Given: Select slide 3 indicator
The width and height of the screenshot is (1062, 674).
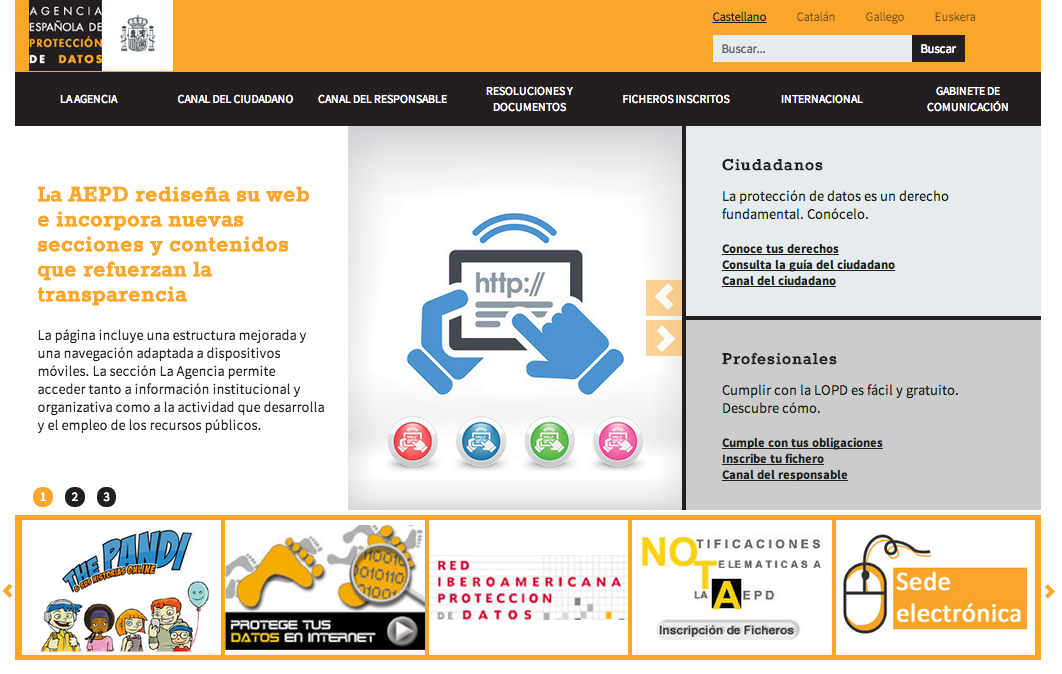Looking at the screenshot, I should 106,497.
